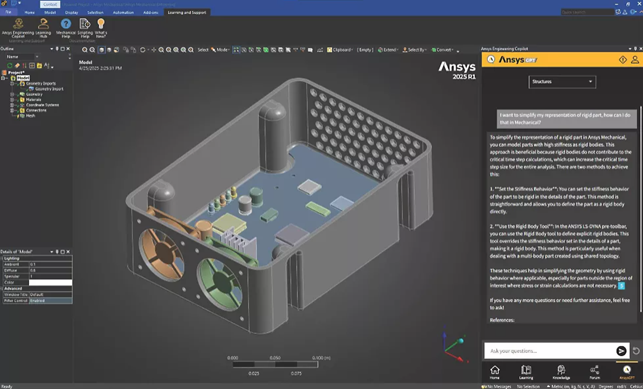Switch to the Add-ons ribbon tab
The width and height of the screenshot is (643, 389).
(x=150, y=12)
